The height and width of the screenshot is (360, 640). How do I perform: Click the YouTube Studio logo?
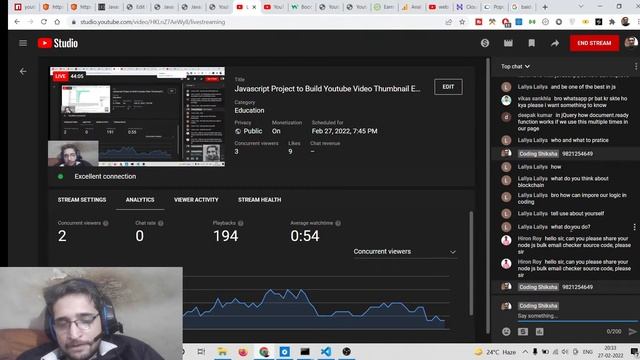pos(58,43)
